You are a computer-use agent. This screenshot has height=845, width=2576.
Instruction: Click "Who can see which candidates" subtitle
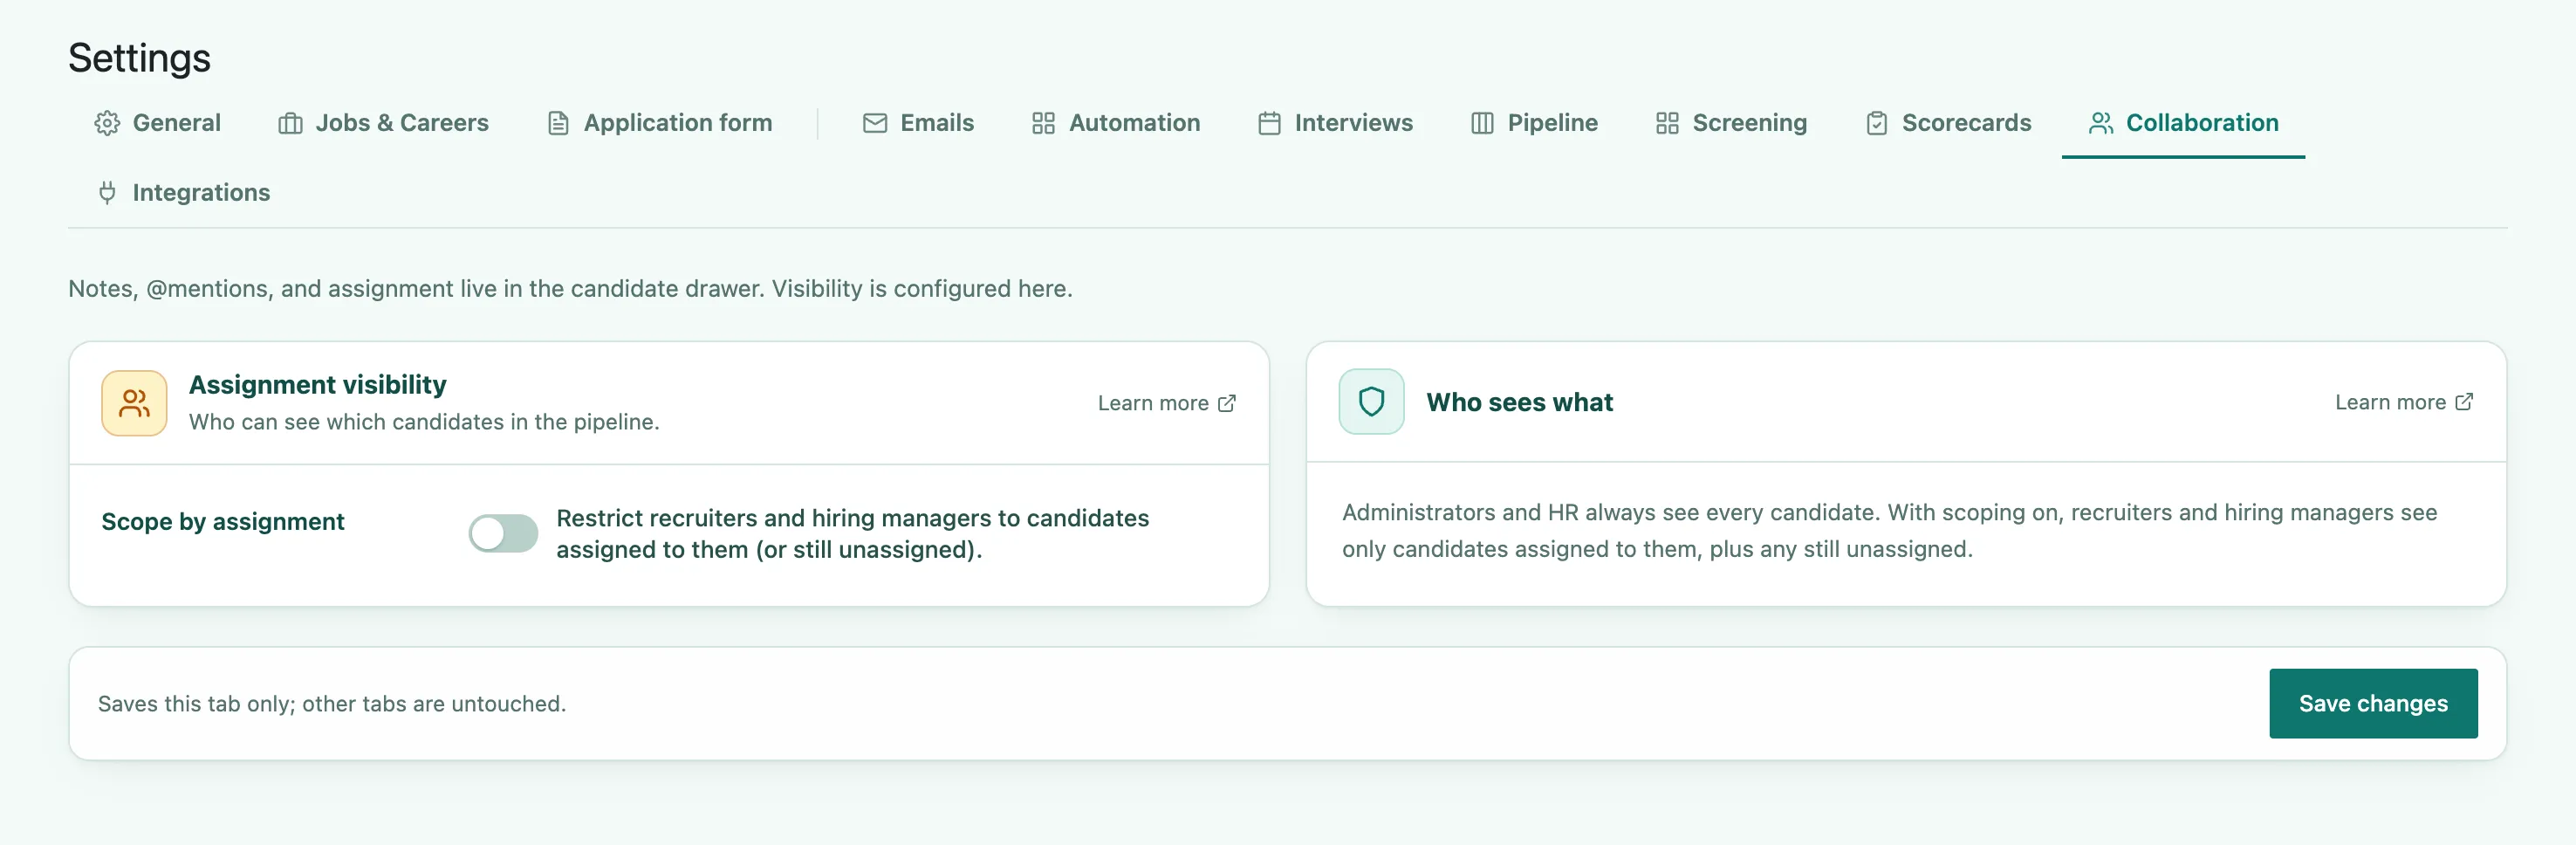424,422
